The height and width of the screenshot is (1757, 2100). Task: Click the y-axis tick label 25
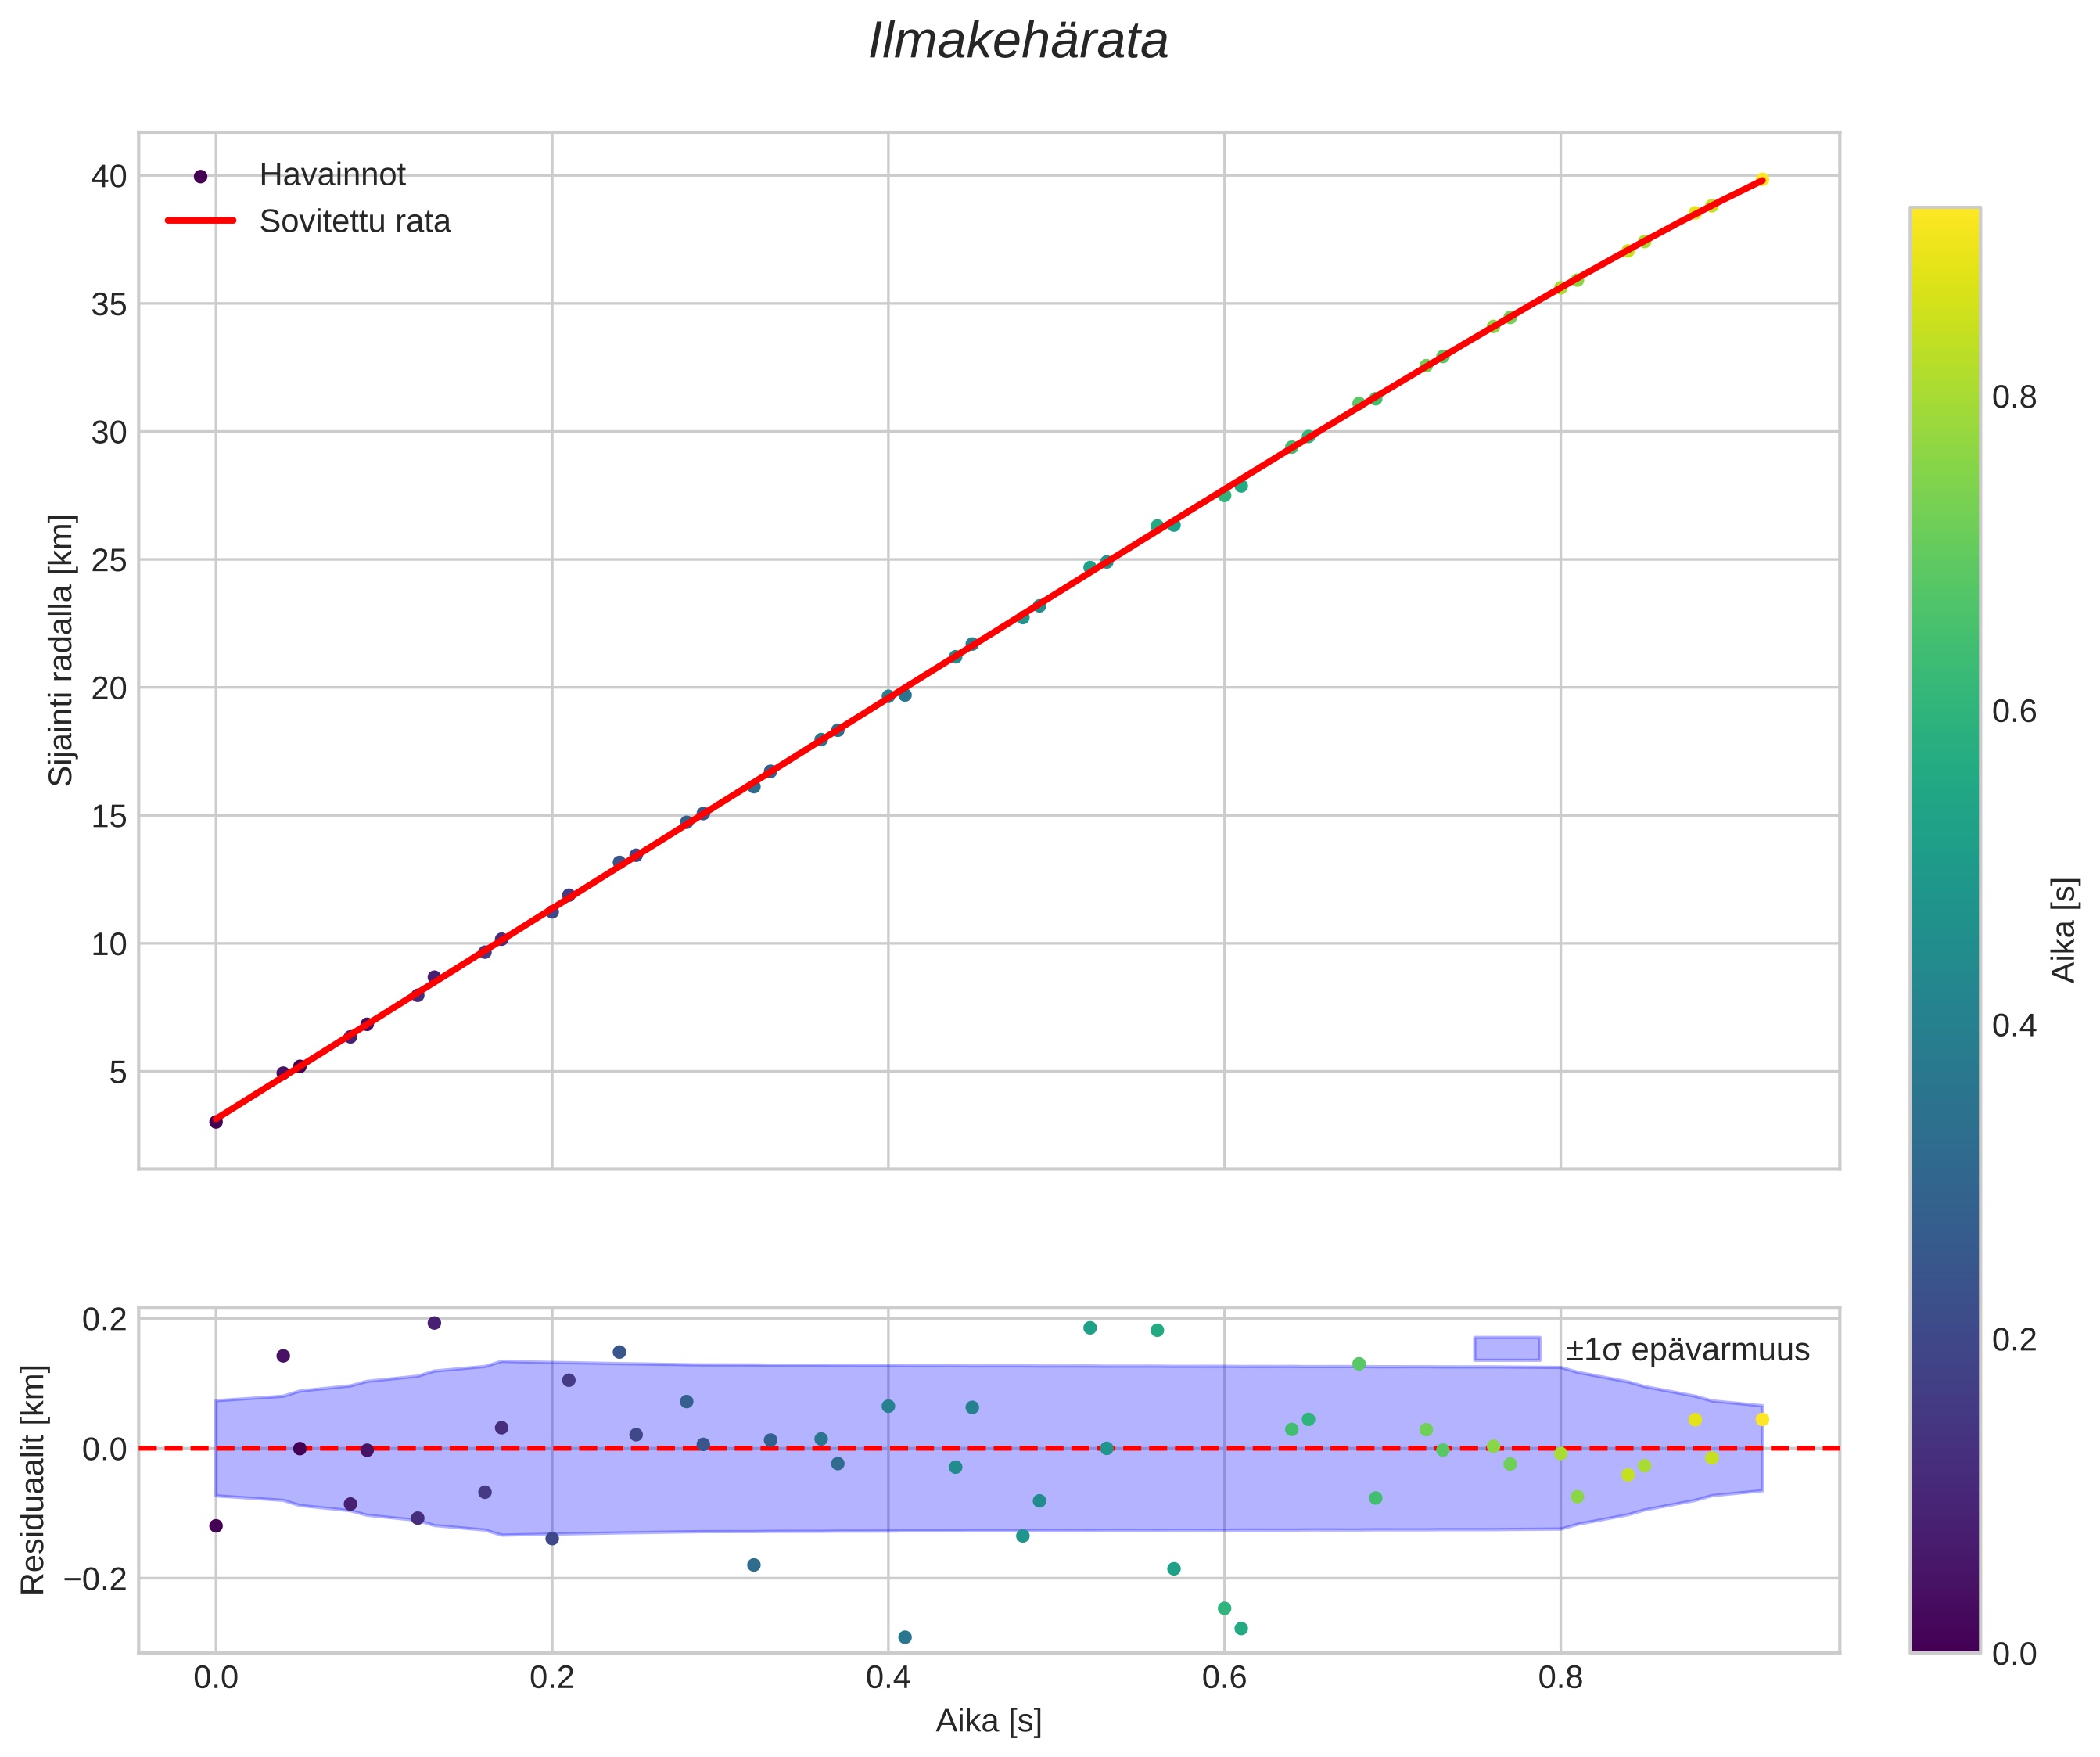[109, 560]
